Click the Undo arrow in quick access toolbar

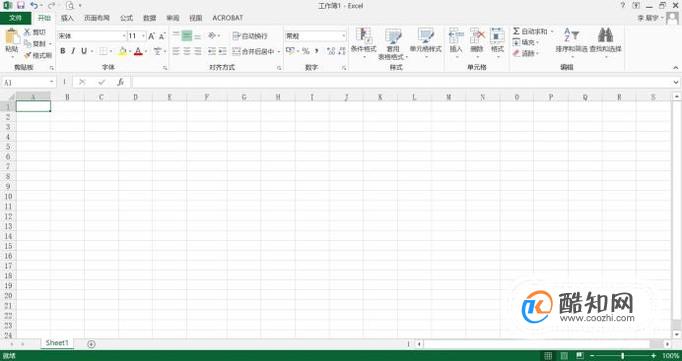34,6
